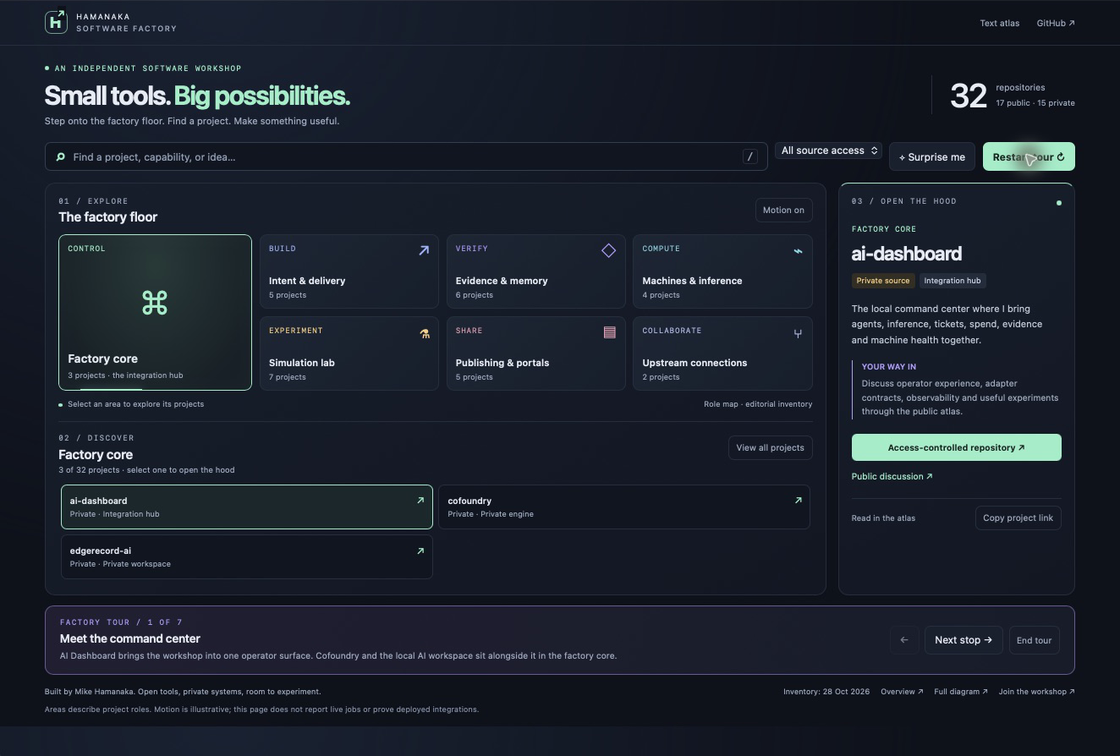1120x756 pixels.
Task: Open the GitHub link in the header
Action: [1056, 23]
